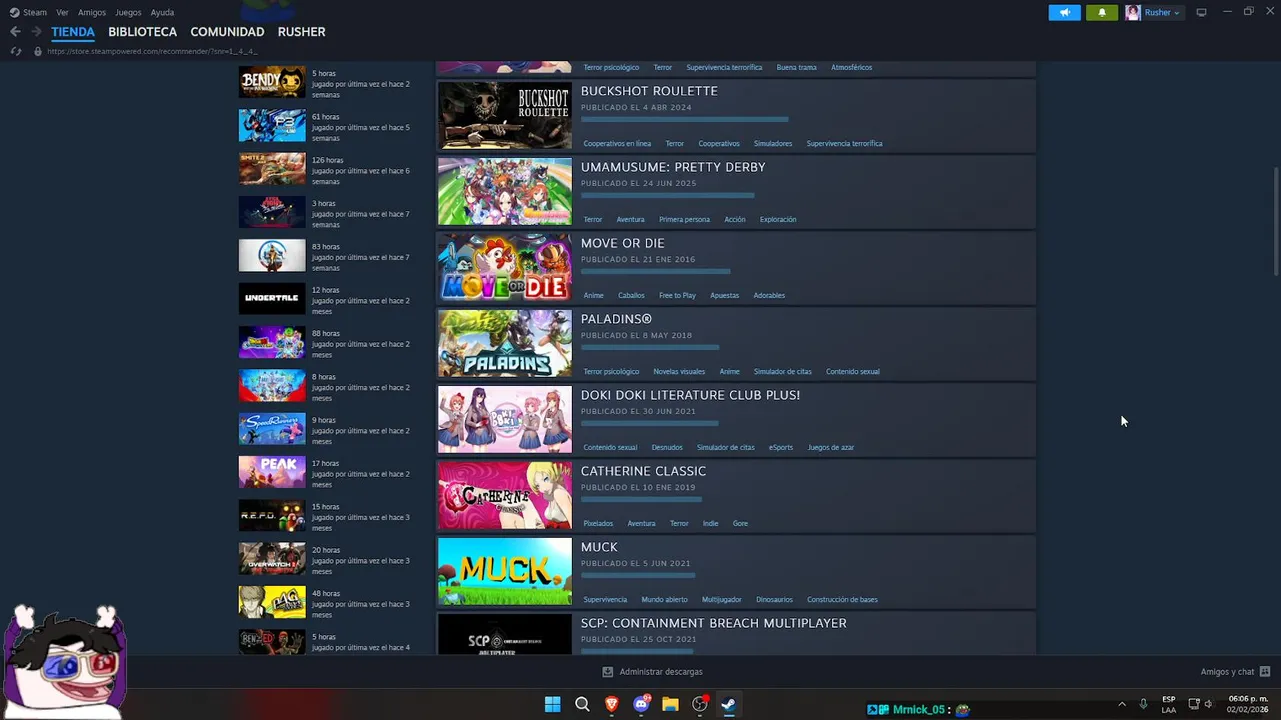Image resolution: width=1281 pixels, height=720 pixels.
Task: Click the Muck relevance bar
Action: pyautogui.click(x=638, y=575)
